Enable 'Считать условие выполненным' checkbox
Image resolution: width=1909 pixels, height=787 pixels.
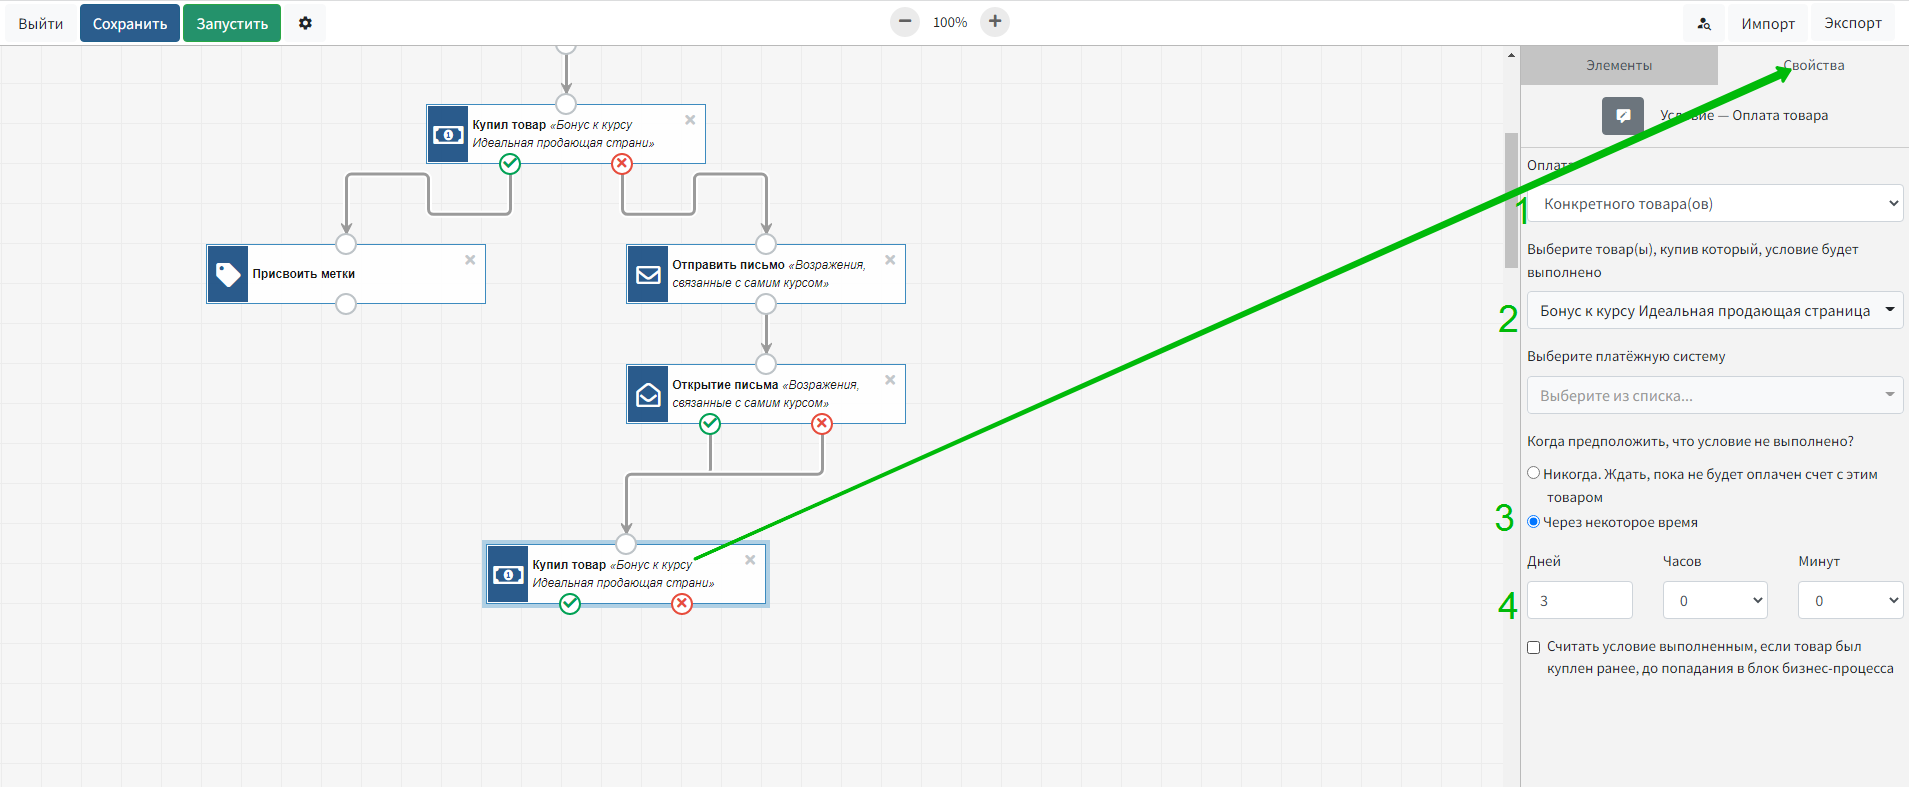click(x=1533, y=647)
